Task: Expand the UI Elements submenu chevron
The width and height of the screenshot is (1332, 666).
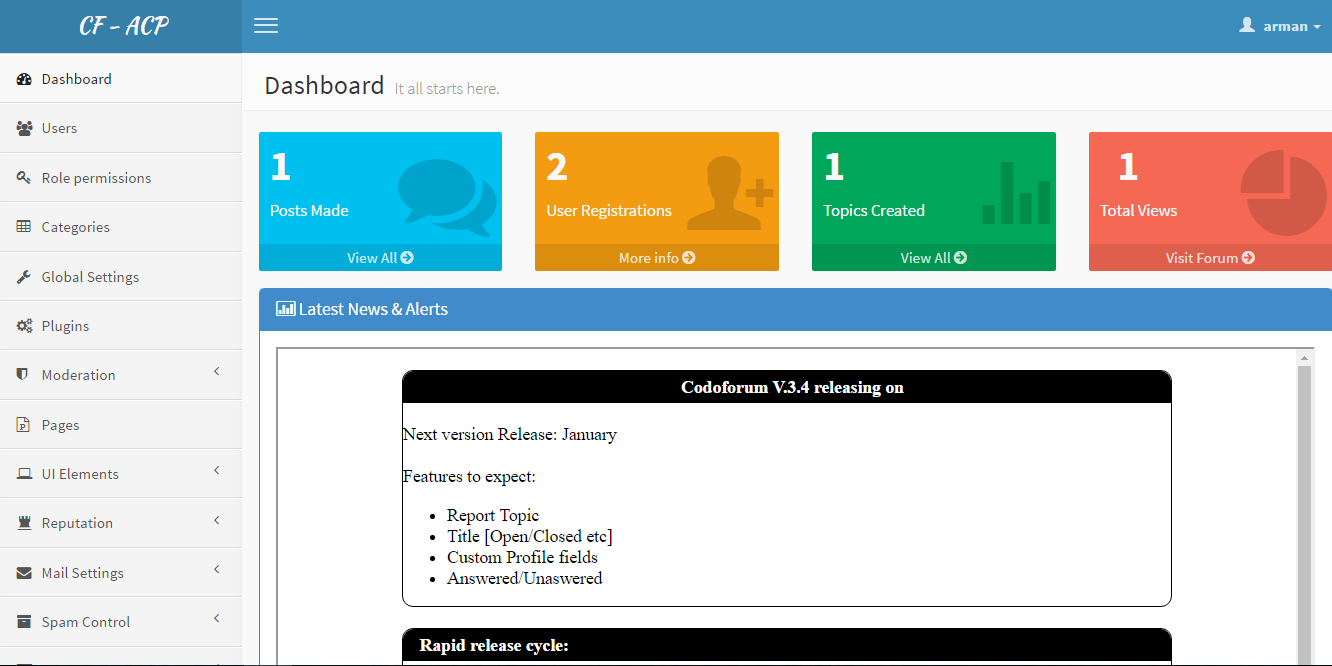Action: point(217,472)
